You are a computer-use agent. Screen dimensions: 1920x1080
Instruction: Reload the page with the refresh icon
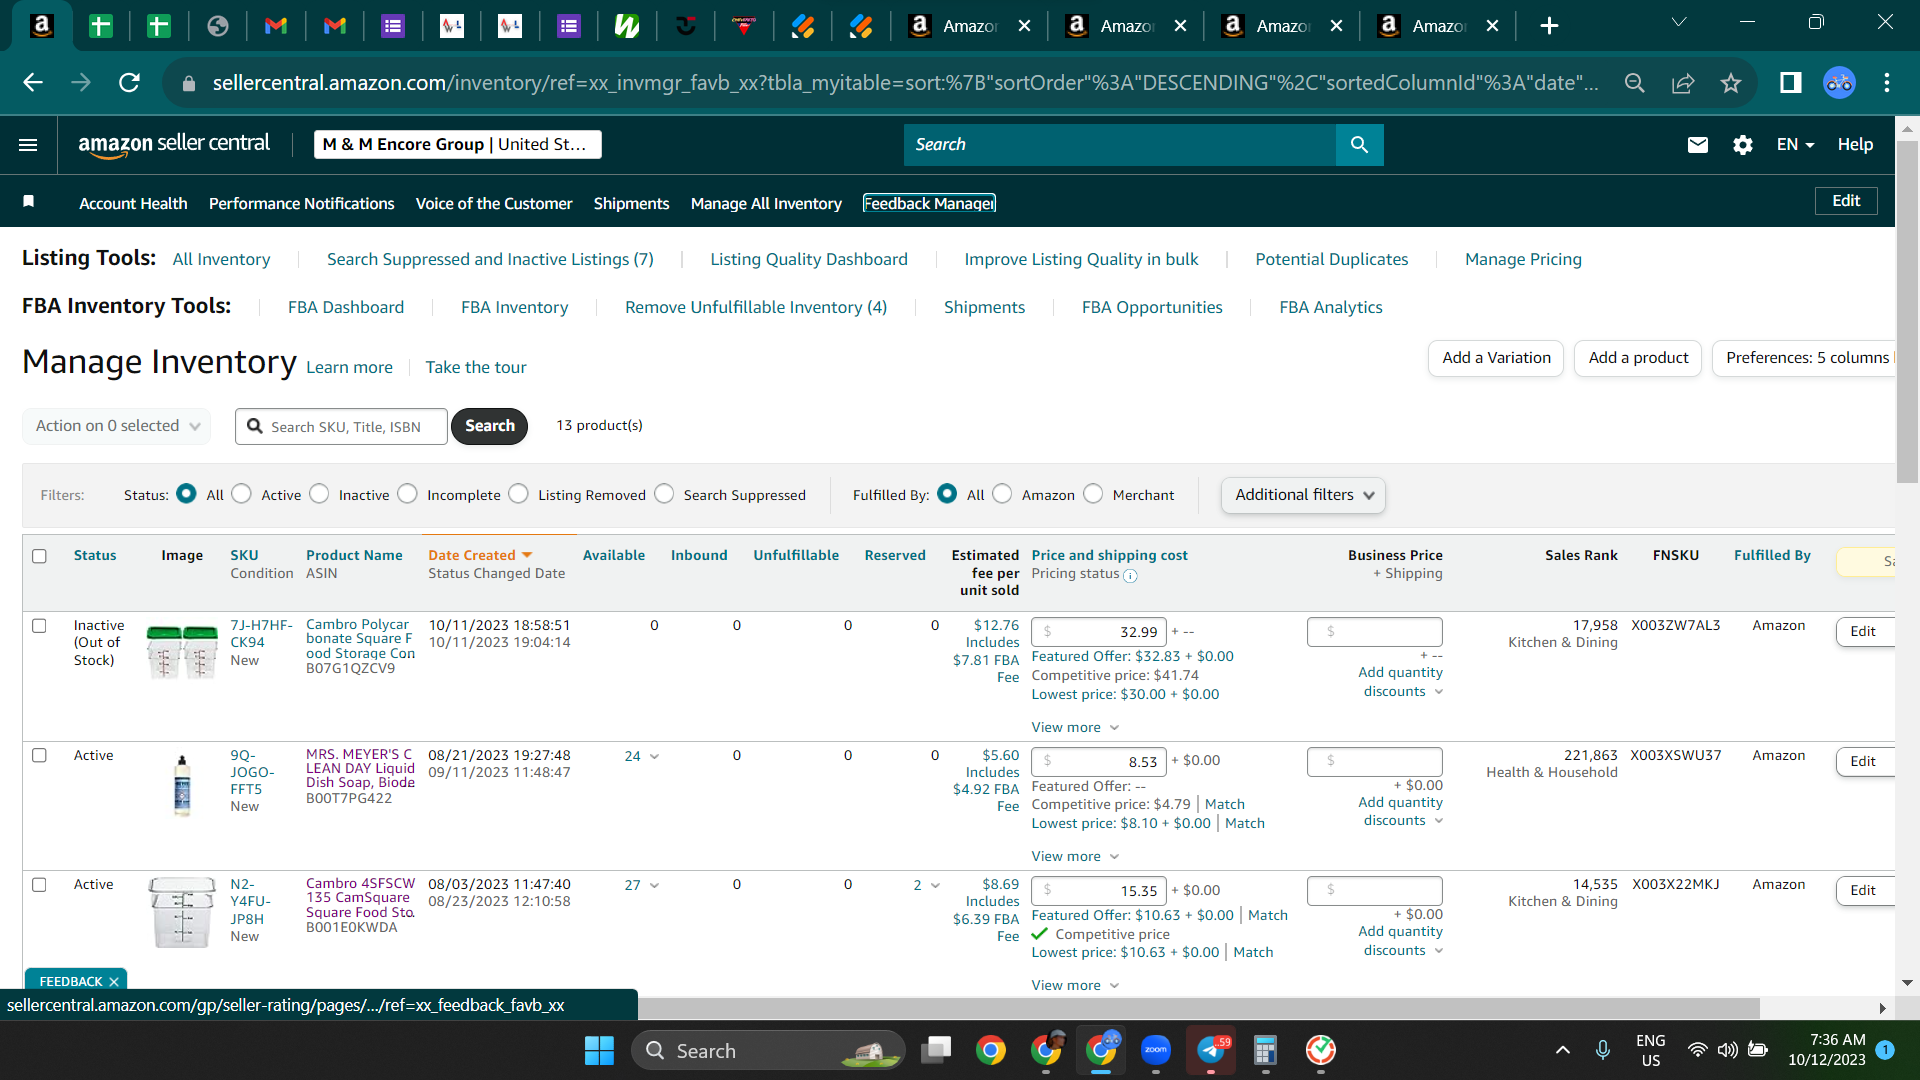[x=129, y=83]
